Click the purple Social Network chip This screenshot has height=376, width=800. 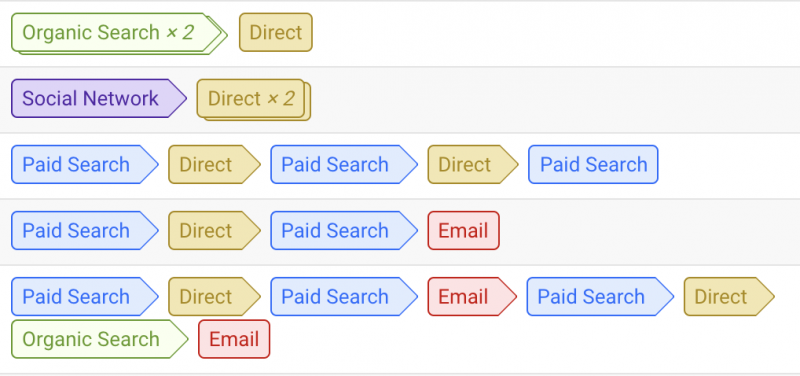point(99,98)
